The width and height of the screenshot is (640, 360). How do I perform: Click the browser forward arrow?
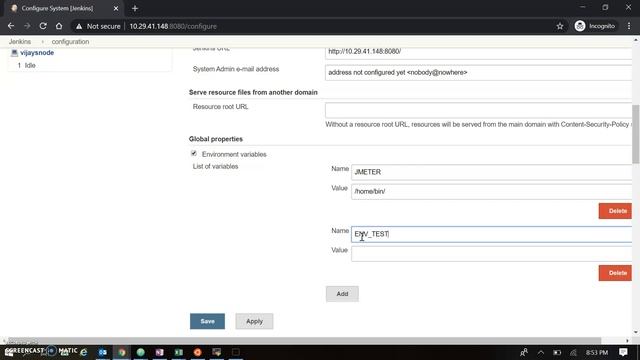(x=27, y=26)
